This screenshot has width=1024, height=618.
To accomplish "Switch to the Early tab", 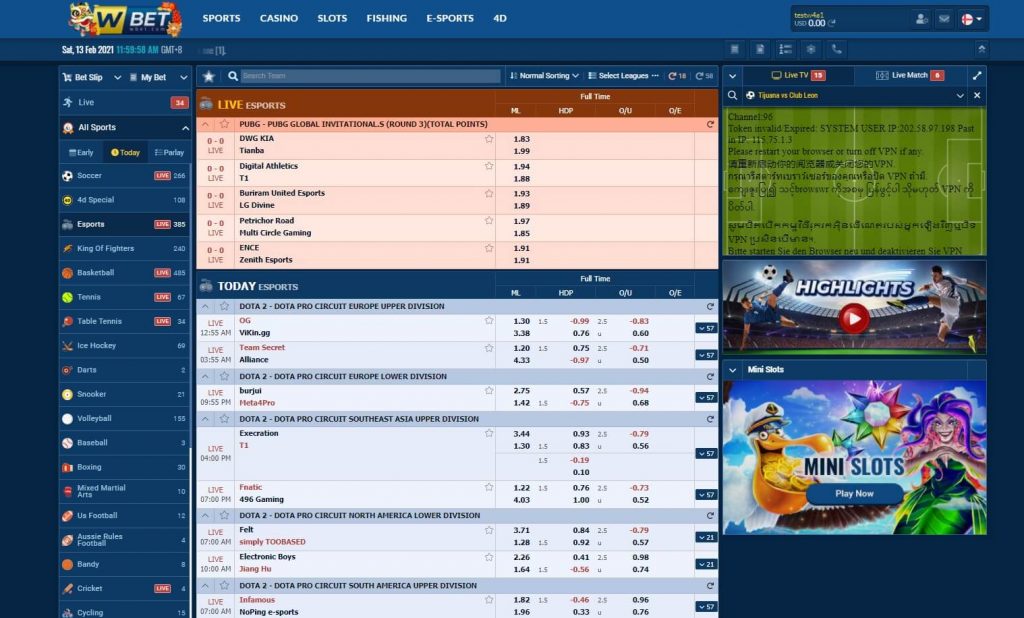I will click(82, 152).
